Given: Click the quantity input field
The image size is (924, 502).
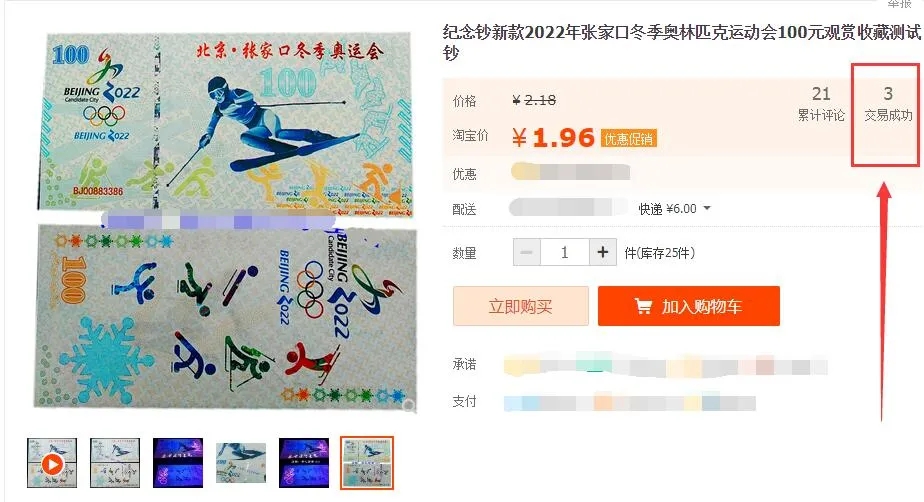Looking at the screenshot, I should click(x=565, y=253).
